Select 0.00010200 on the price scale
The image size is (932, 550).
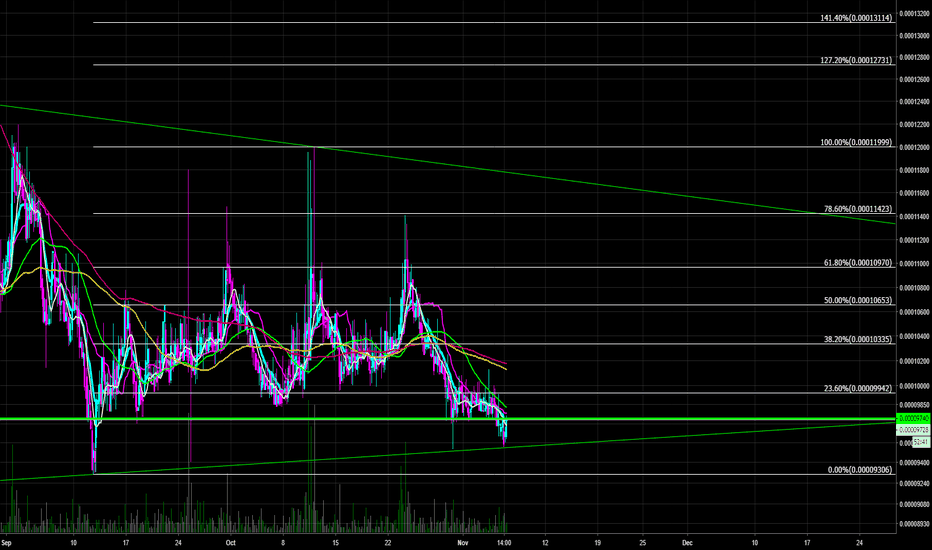pyautogui.click(x=914, y=362)
